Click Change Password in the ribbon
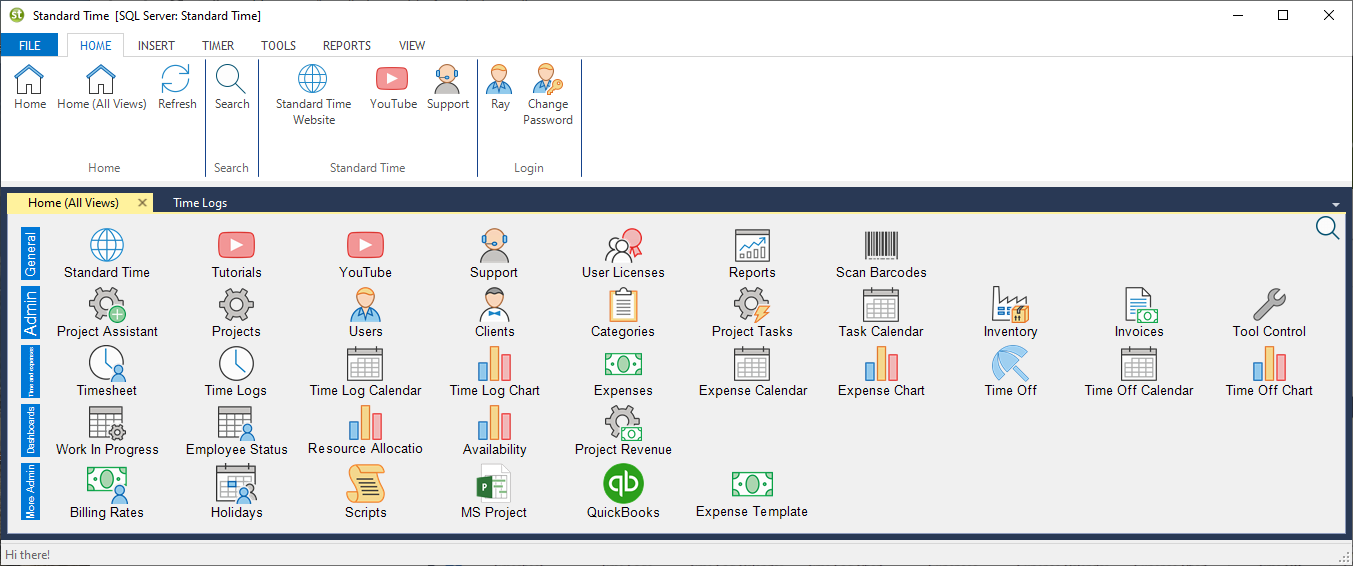 [548, 95]
